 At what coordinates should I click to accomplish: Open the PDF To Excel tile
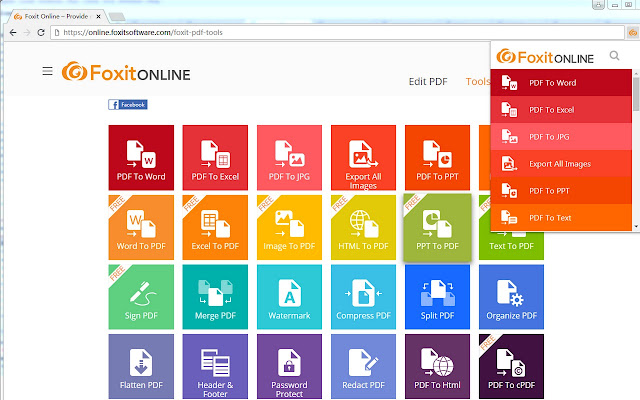coord(215,158)
